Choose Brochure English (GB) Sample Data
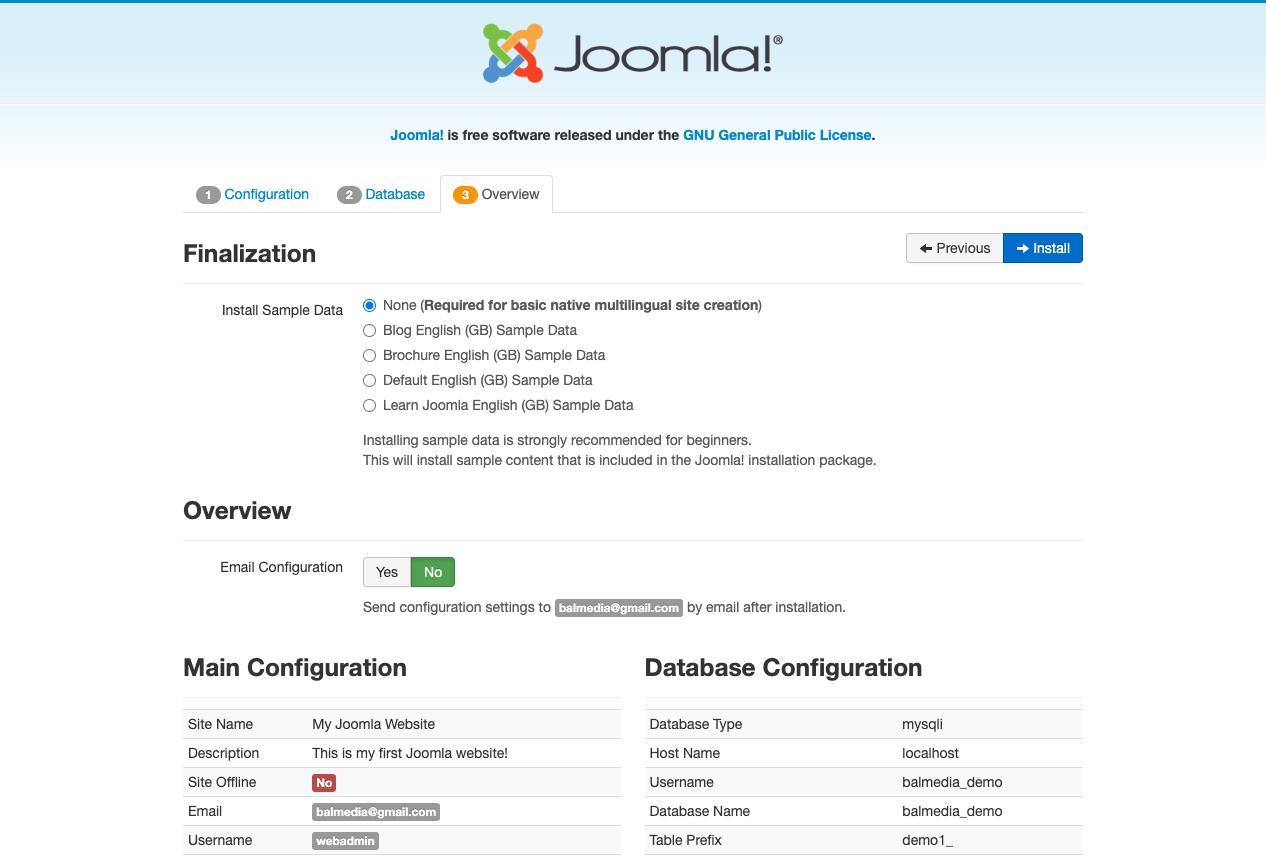 point(370,355)
